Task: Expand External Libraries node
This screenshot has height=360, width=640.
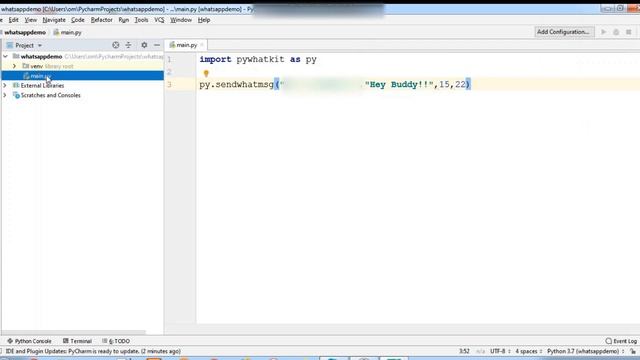Action: click(x=5, y=86)
